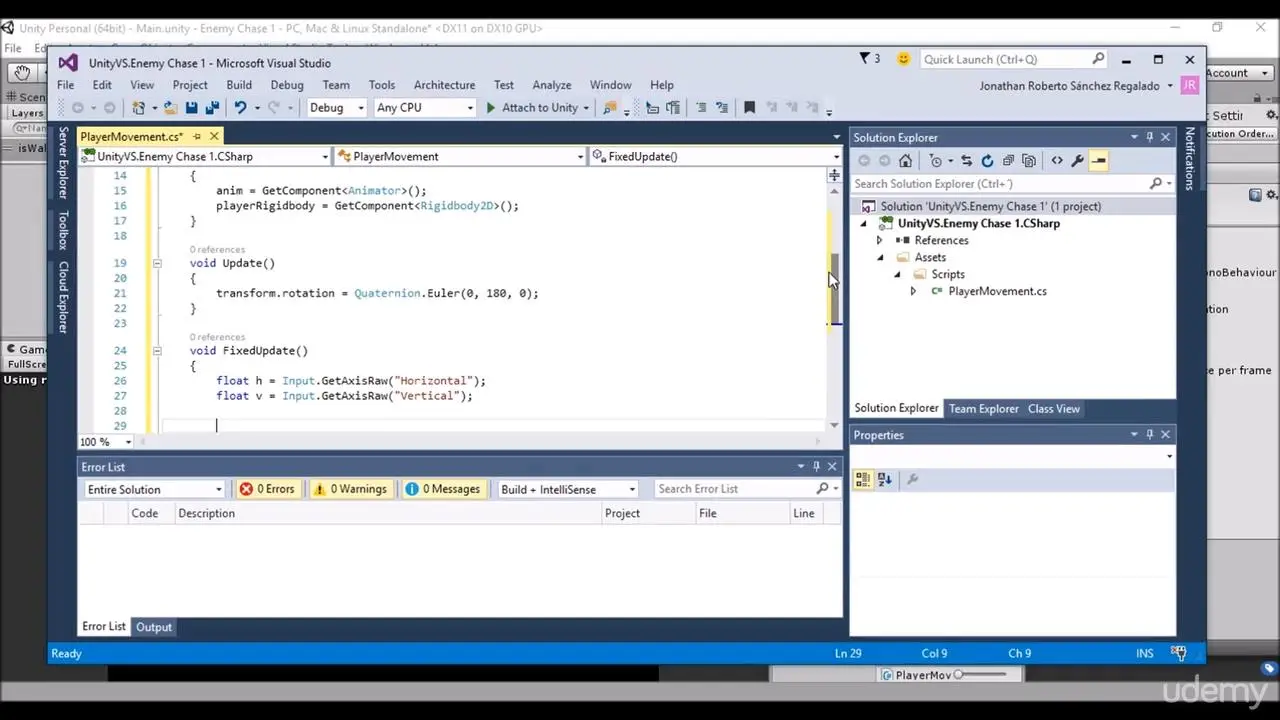
Task: Undo the last edit via toolbar
Action: click(240, 108)
